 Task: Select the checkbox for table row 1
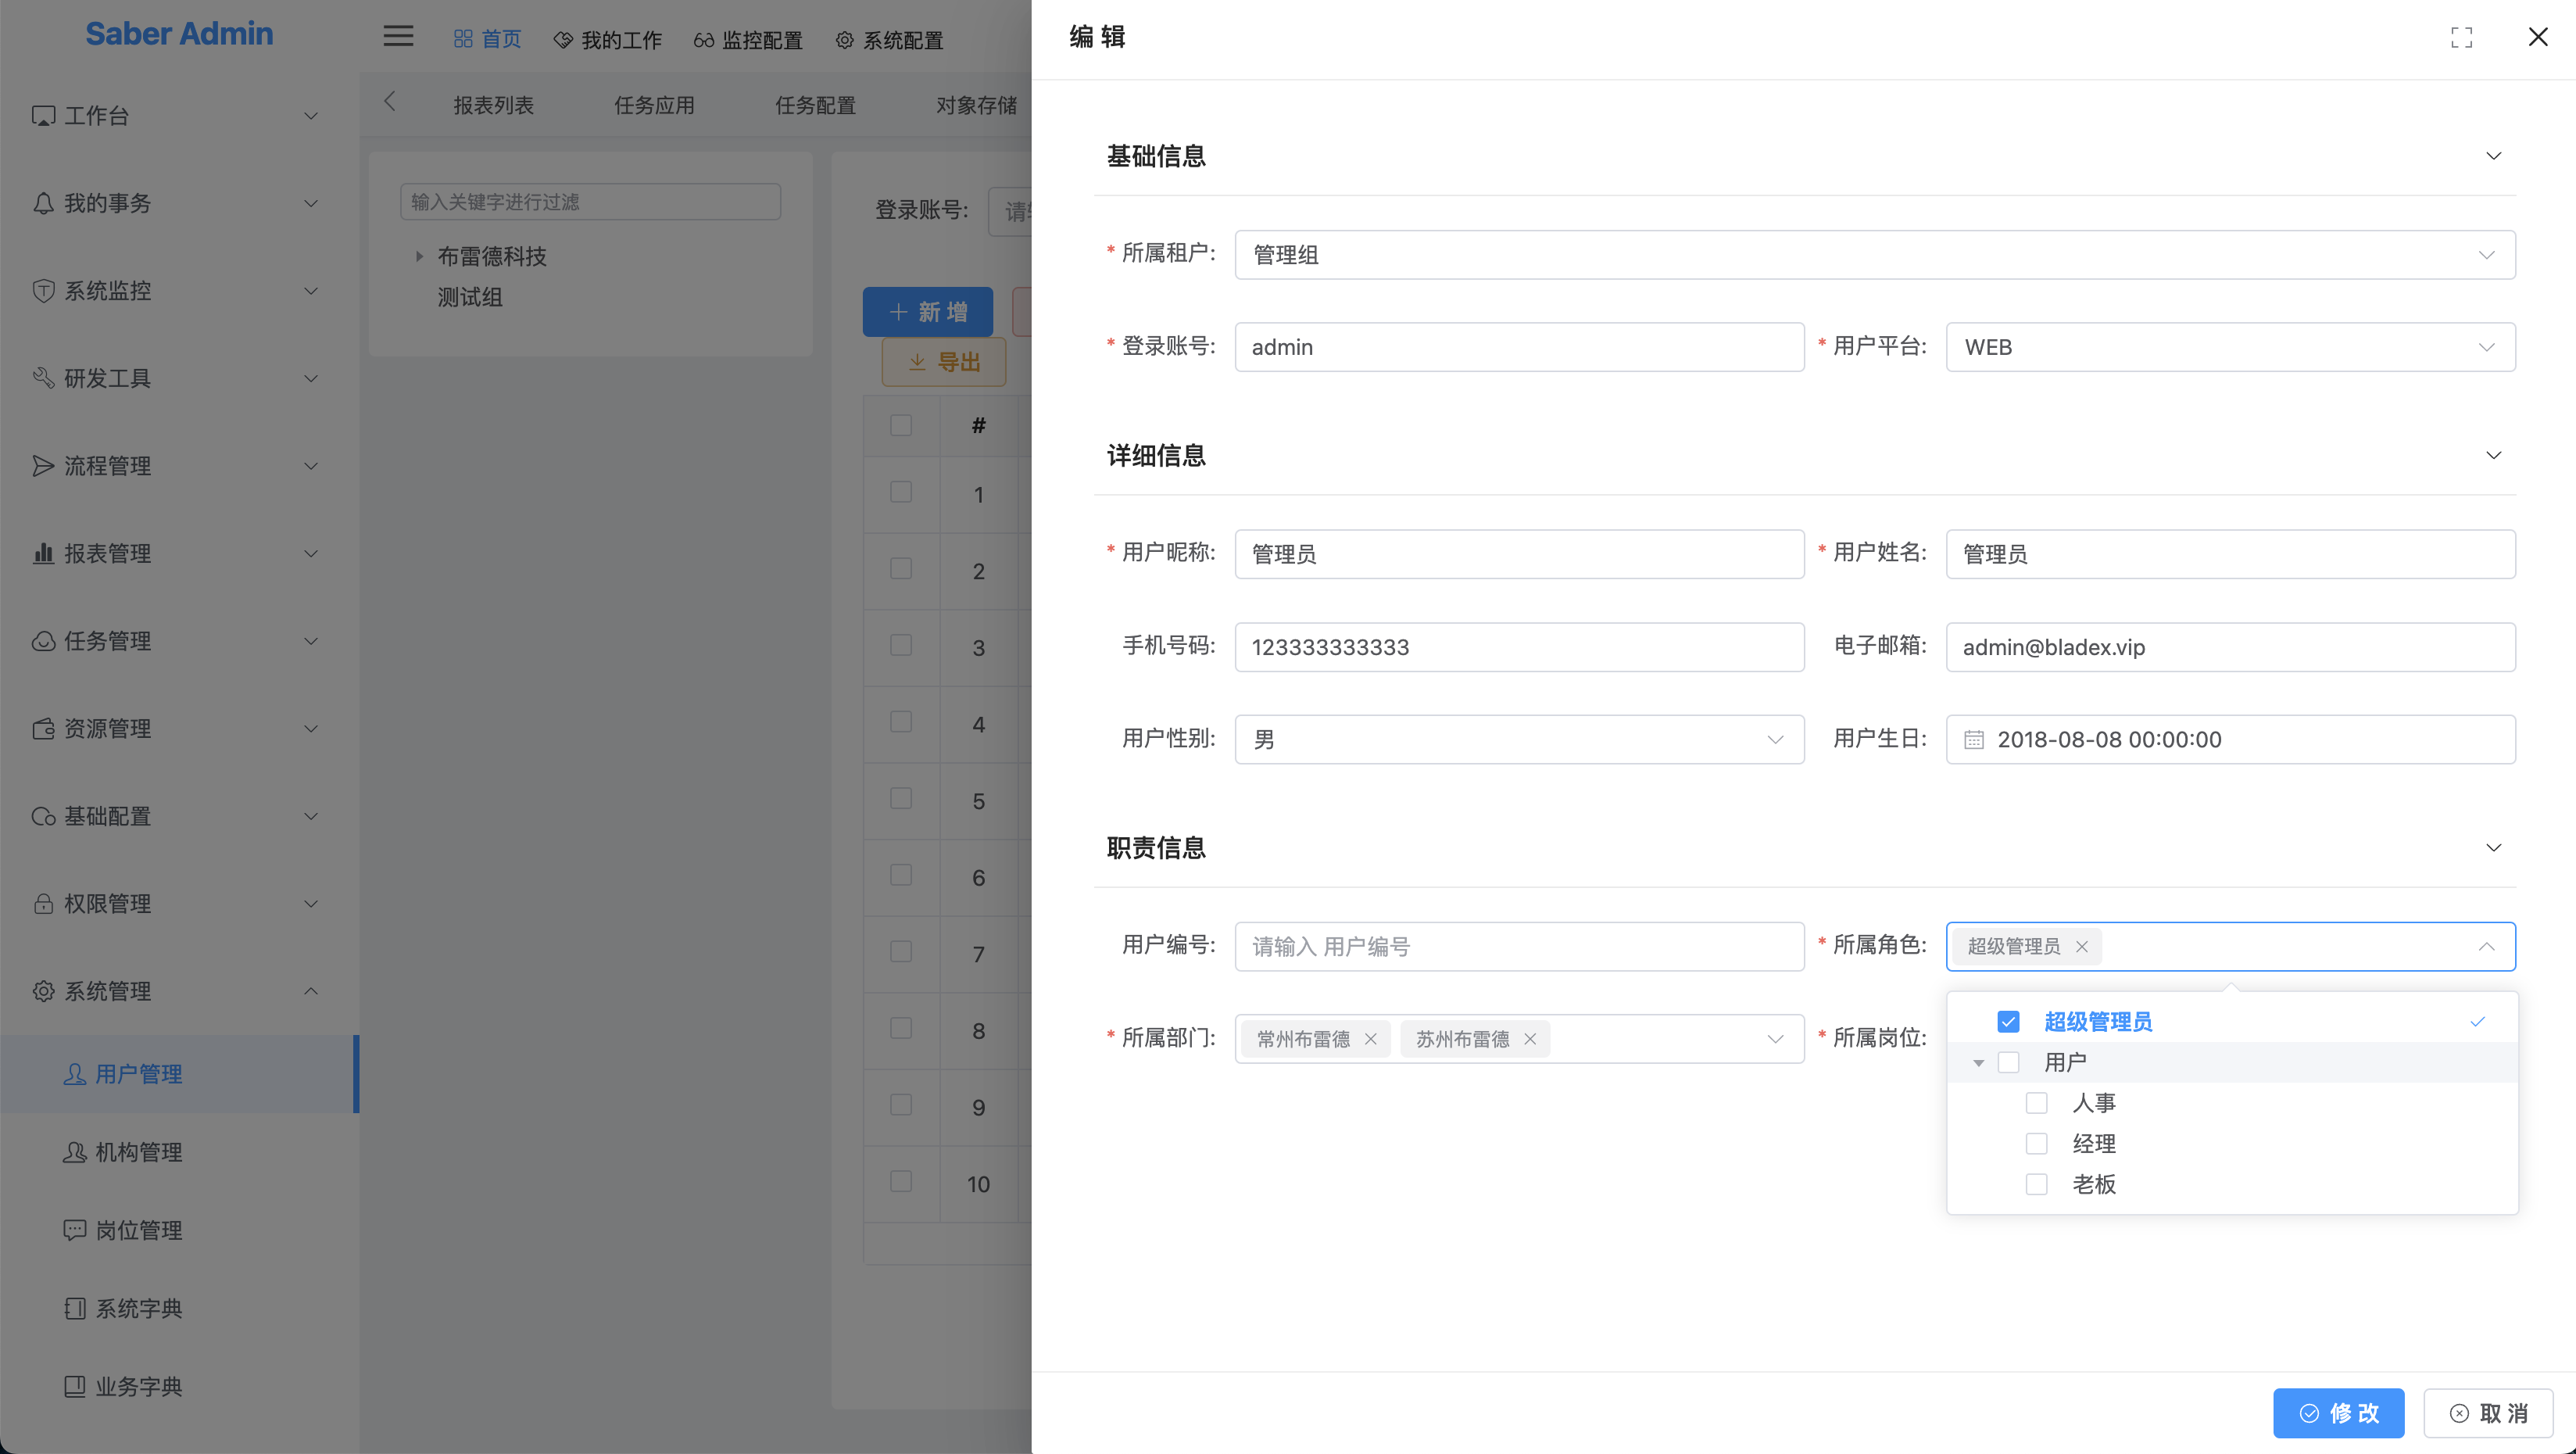click(901, 492)
